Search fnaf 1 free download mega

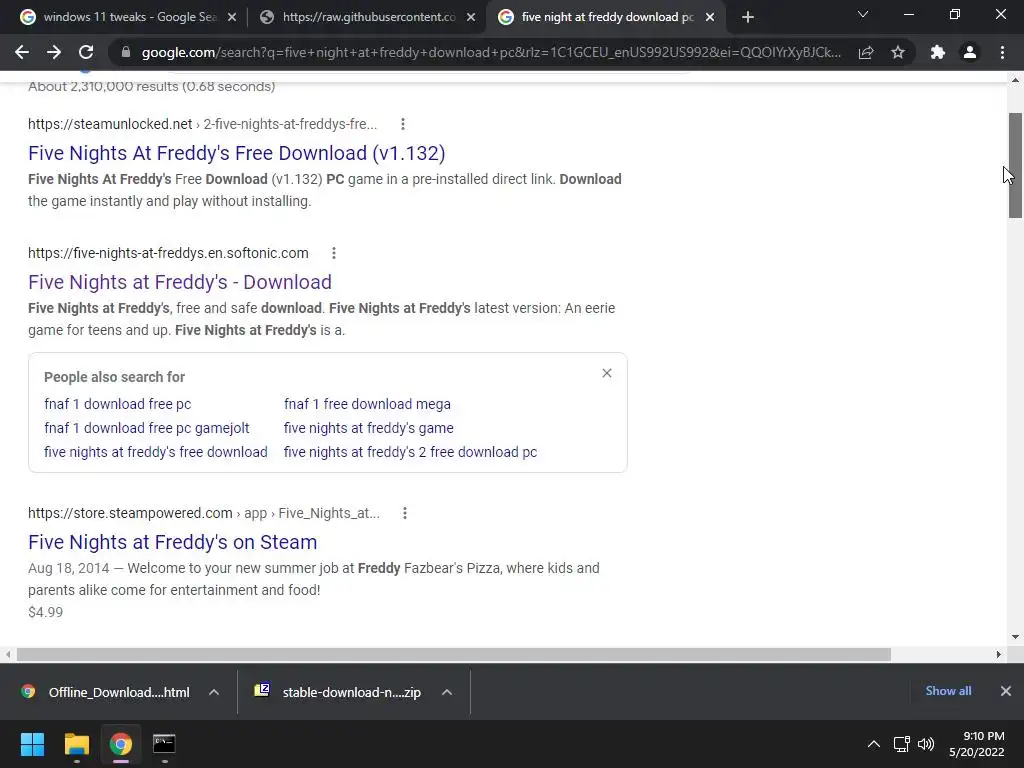tap(367, 404)
